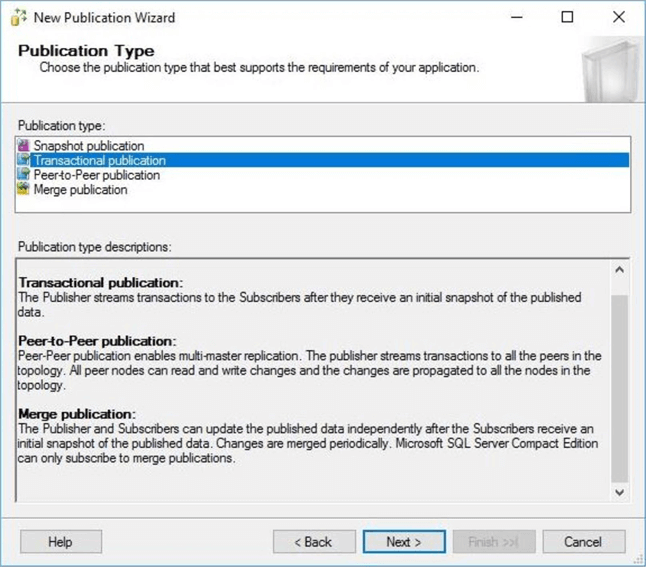Open Help for the wizard
The height and width of the screenshot is (567, 646).
pyautogui.click(x=60, y=542)
